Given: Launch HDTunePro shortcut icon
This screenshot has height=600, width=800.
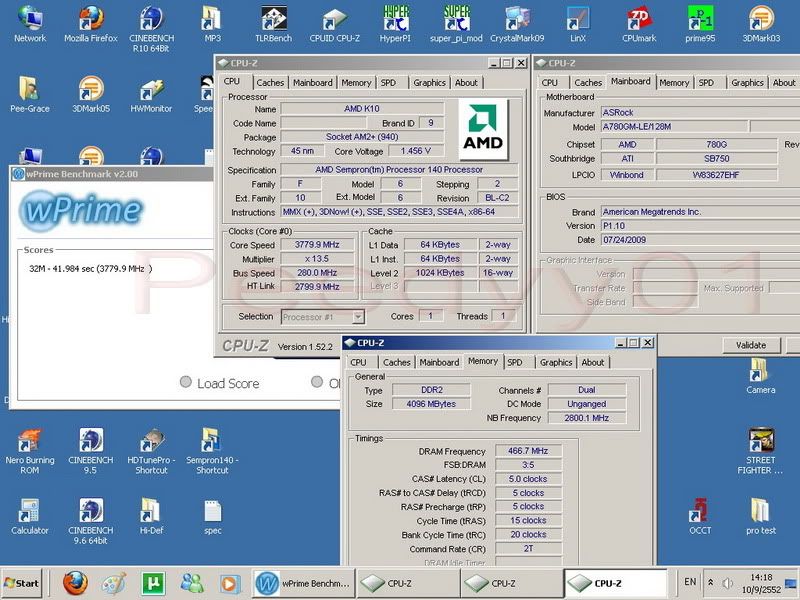Looking at the screenshot, I should [x=152, y=451].
